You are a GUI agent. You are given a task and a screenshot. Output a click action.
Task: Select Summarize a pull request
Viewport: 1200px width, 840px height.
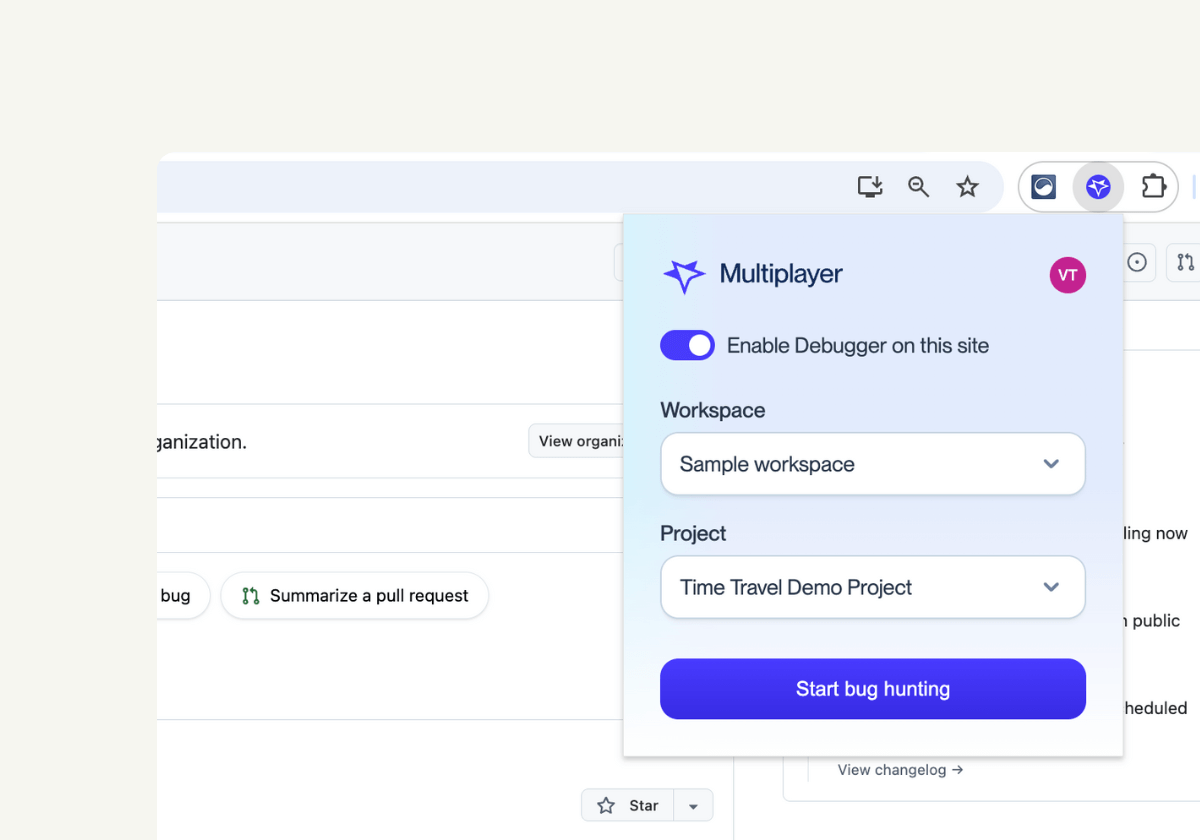(354, 595)
